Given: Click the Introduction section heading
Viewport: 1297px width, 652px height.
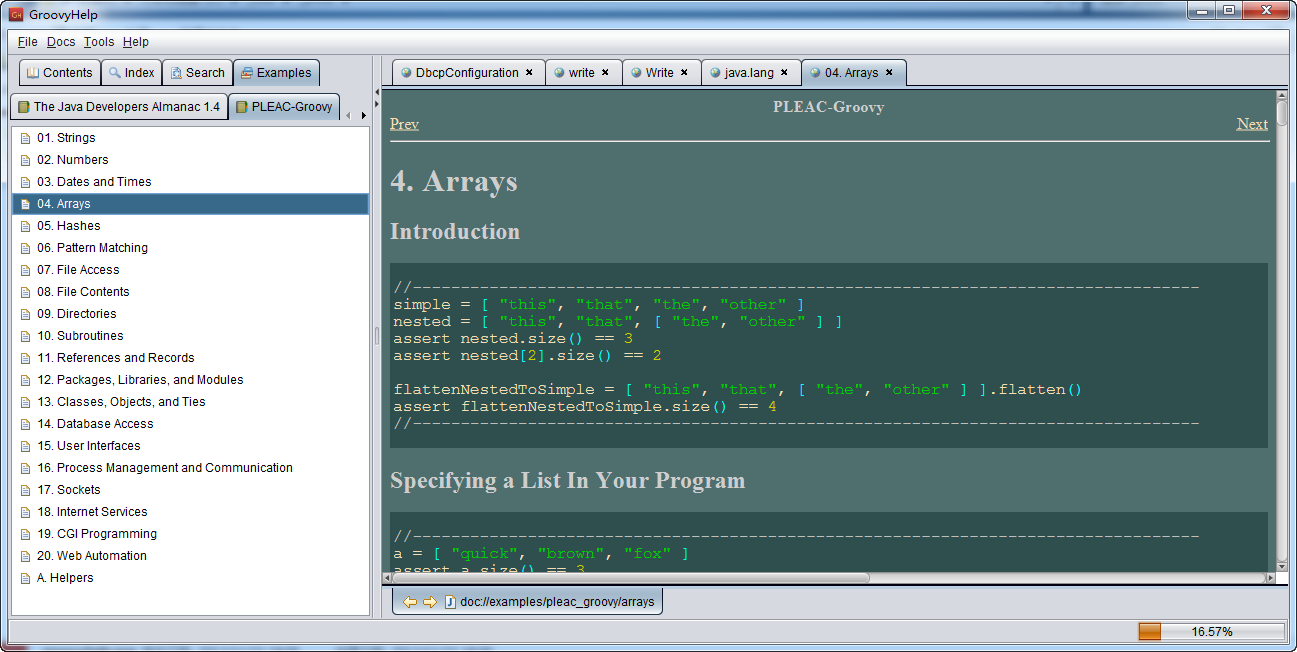Looking at the screenshot, I should (x=455, y=231).
